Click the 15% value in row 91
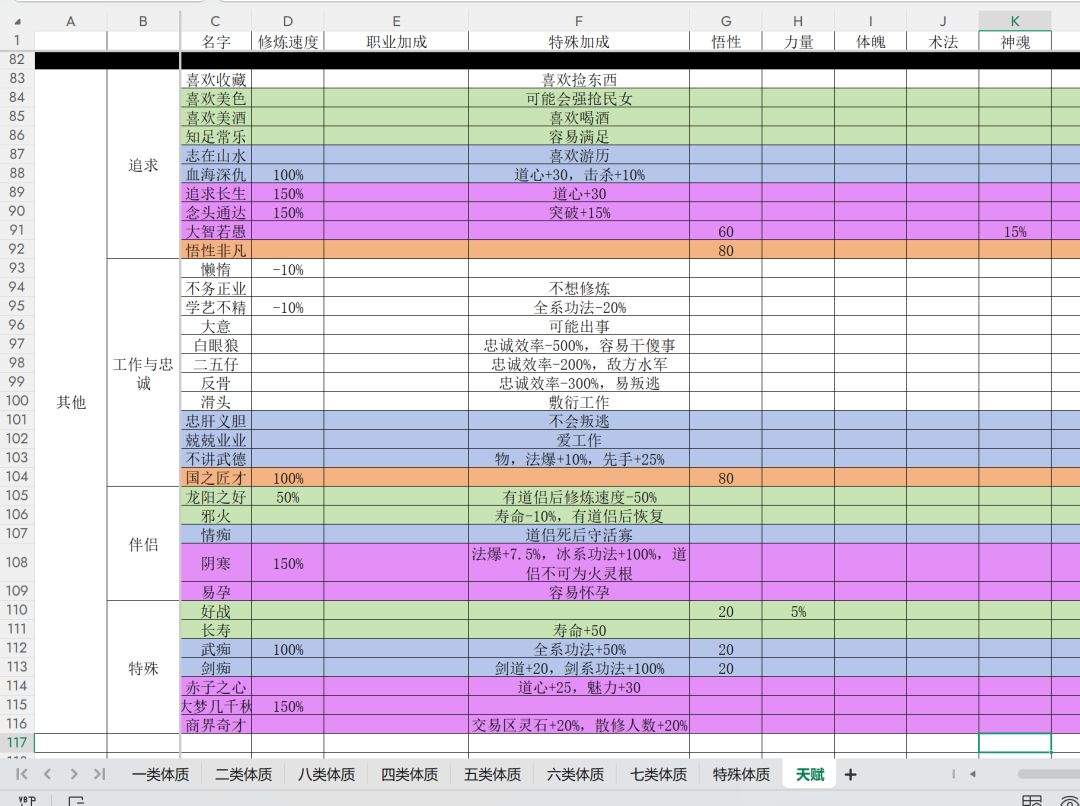 pyautogui.click(x=1015, y=231)
